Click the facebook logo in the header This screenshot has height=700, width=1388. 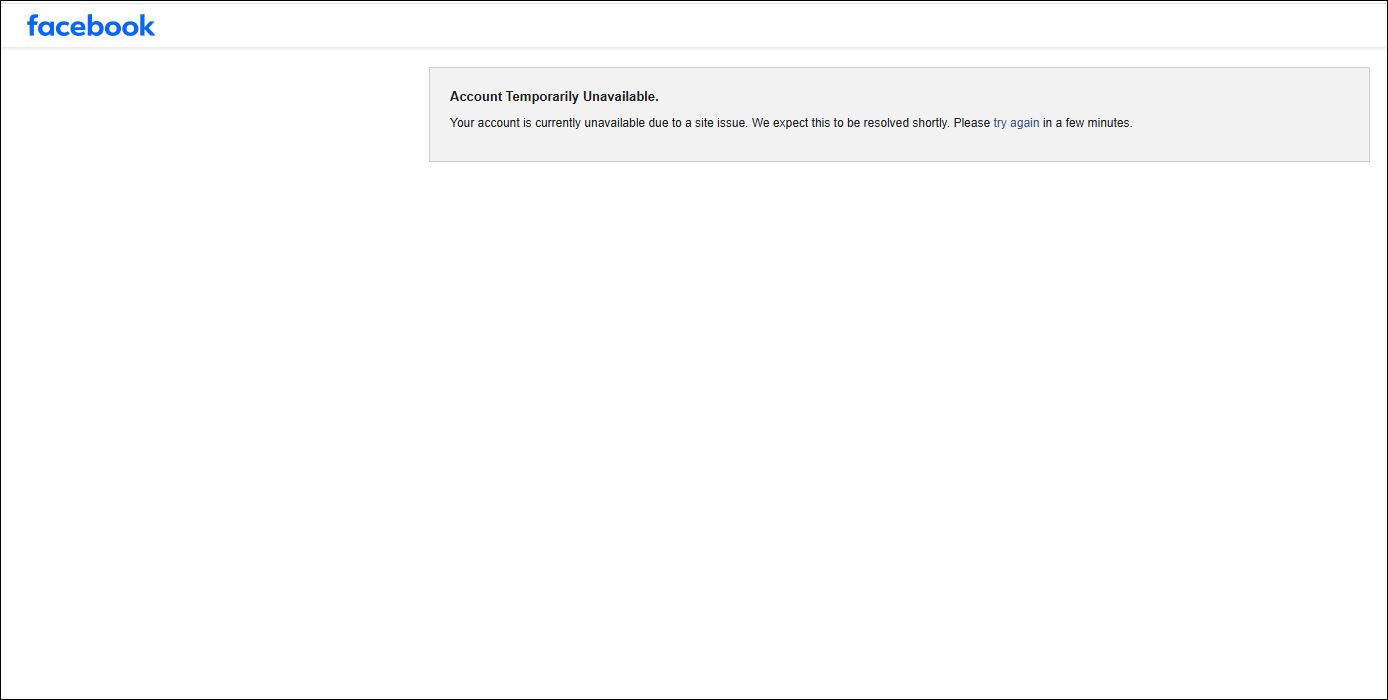(91, 25)
